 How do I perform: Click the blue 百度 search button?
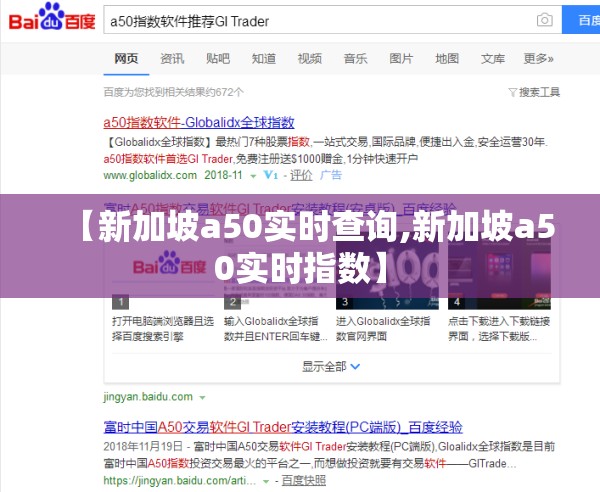(x=581, y=20)
